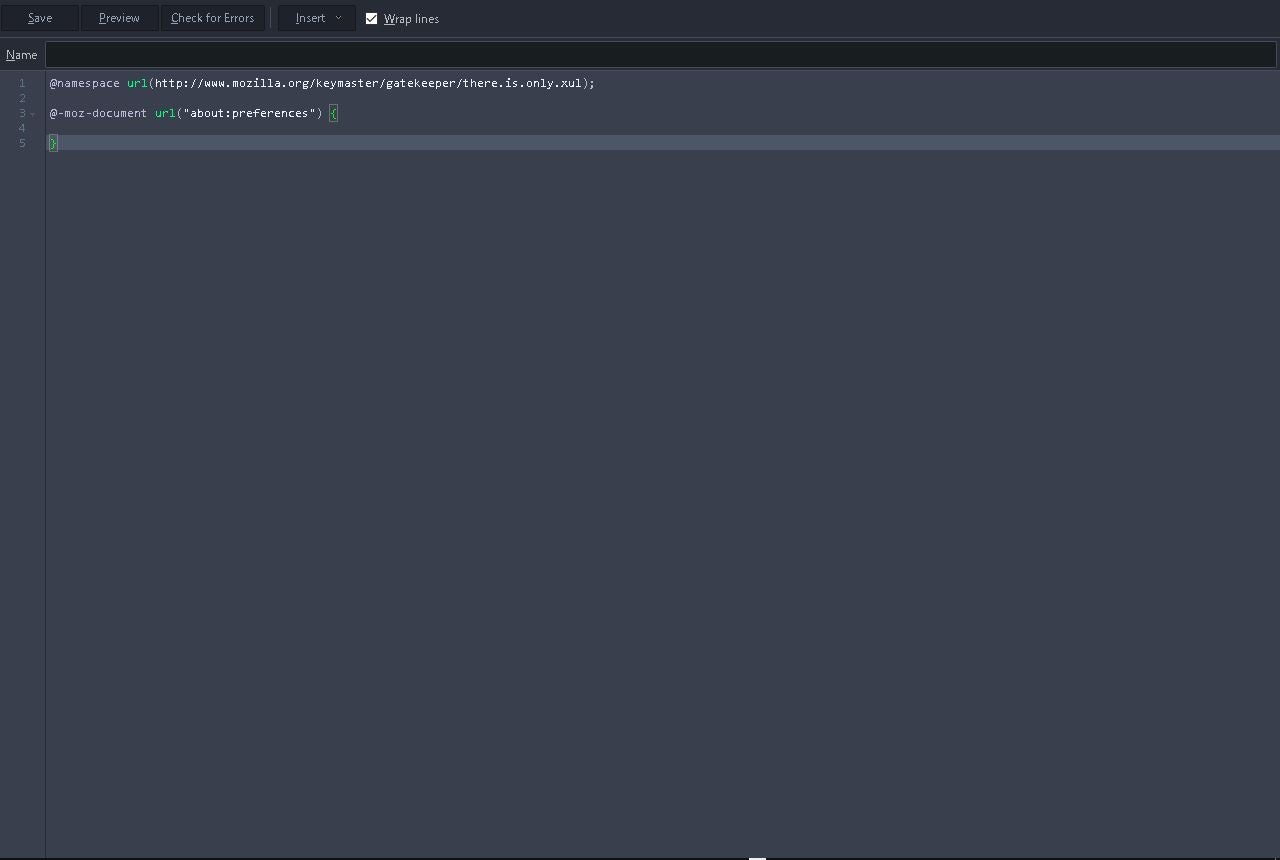The height and width of the screenshot is (860, 1280).
Task: Click the mozilla.org namespace URL text
Action: tap(368, 83)
